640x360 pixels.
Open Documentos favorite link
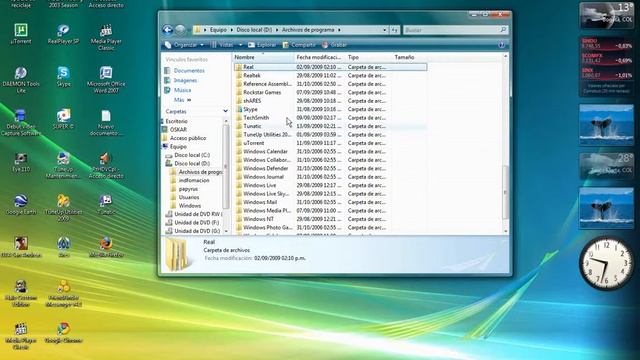[189, 71]
